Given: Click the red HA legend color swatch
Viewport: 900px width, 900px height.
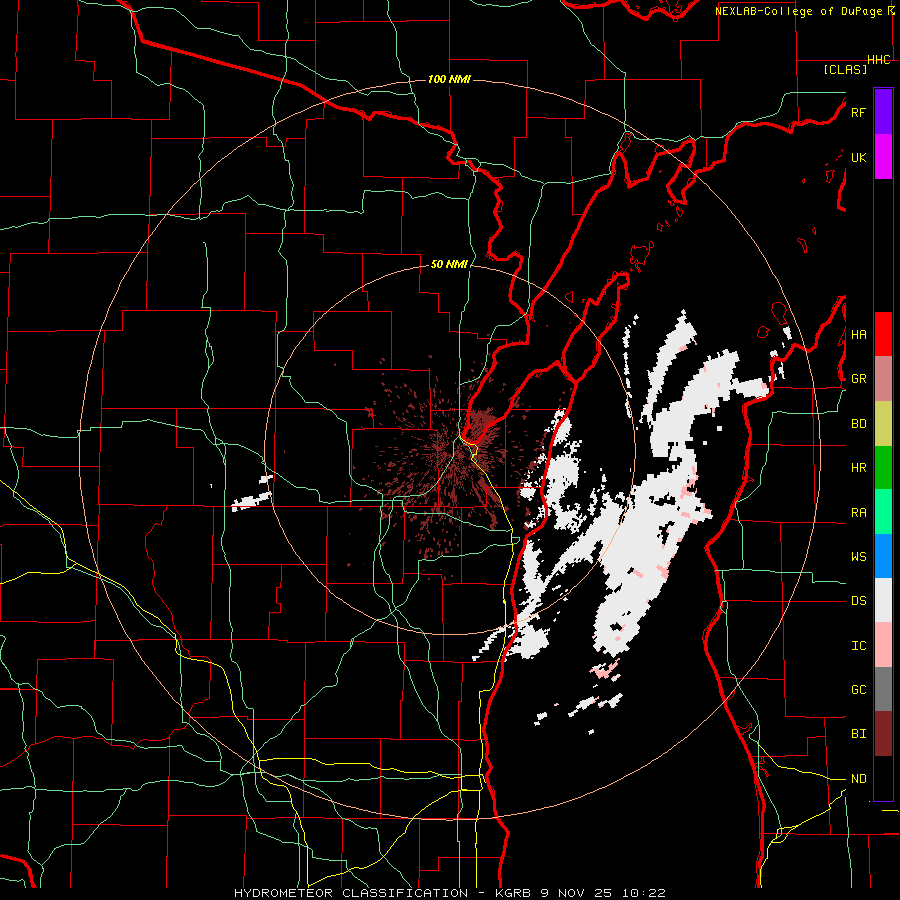Looking at the screenshot, I should click(883, 334).
